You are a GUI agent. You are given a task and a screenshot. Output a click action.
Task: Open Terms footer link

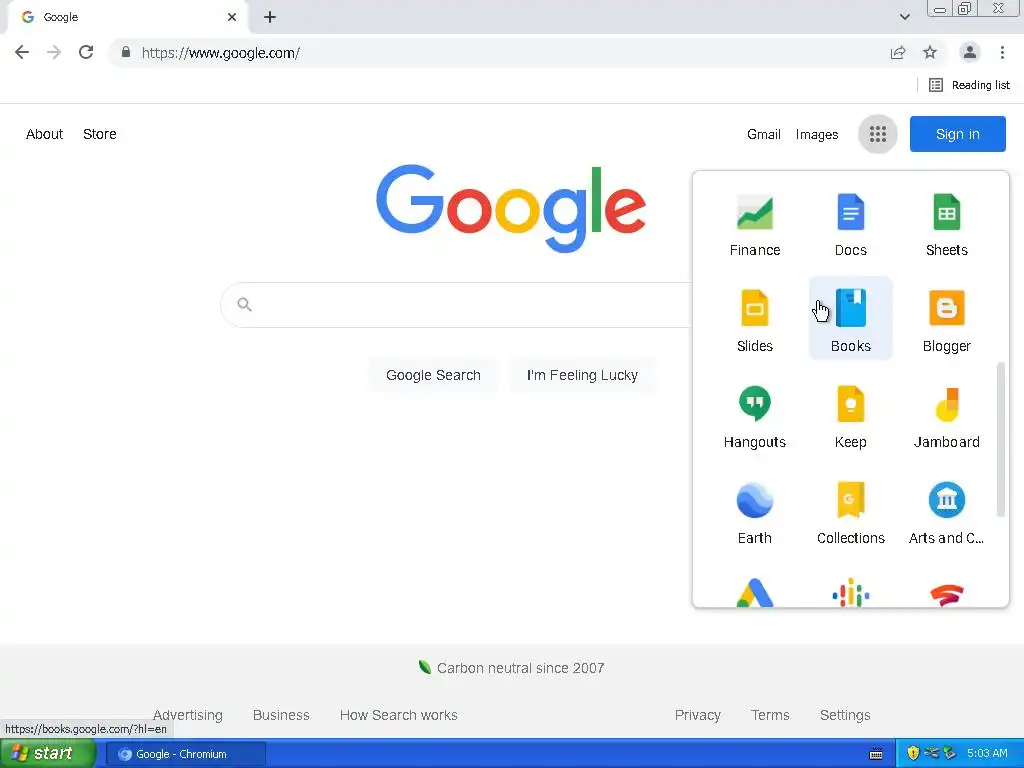coord(770,715)
